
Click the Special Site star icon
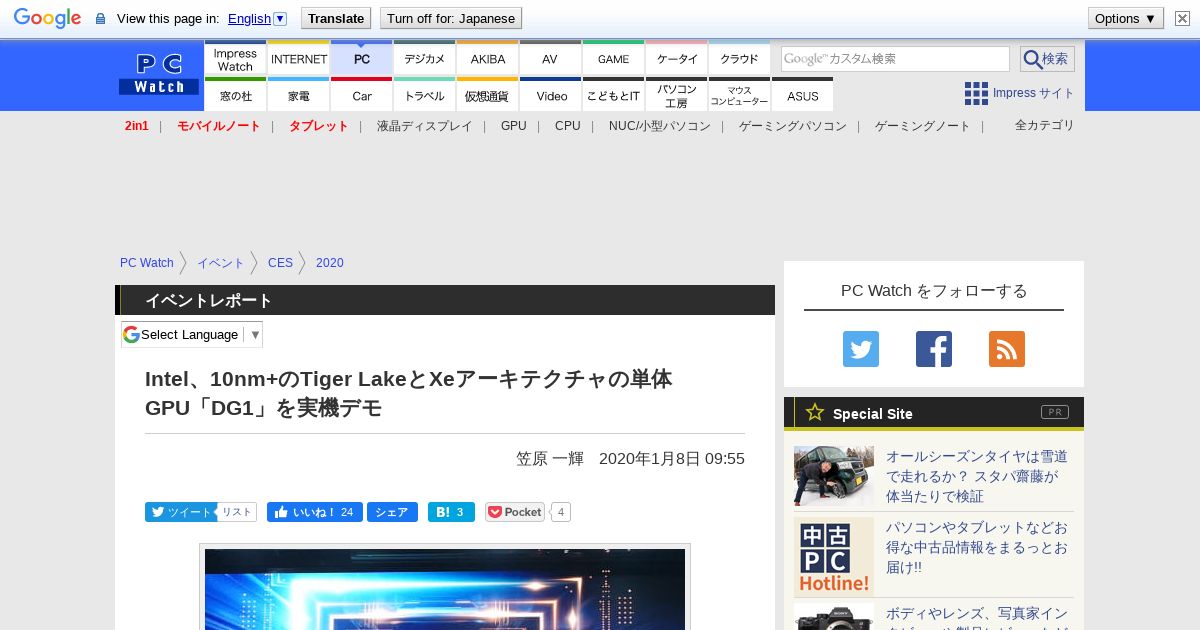click(x=815, y=412)
